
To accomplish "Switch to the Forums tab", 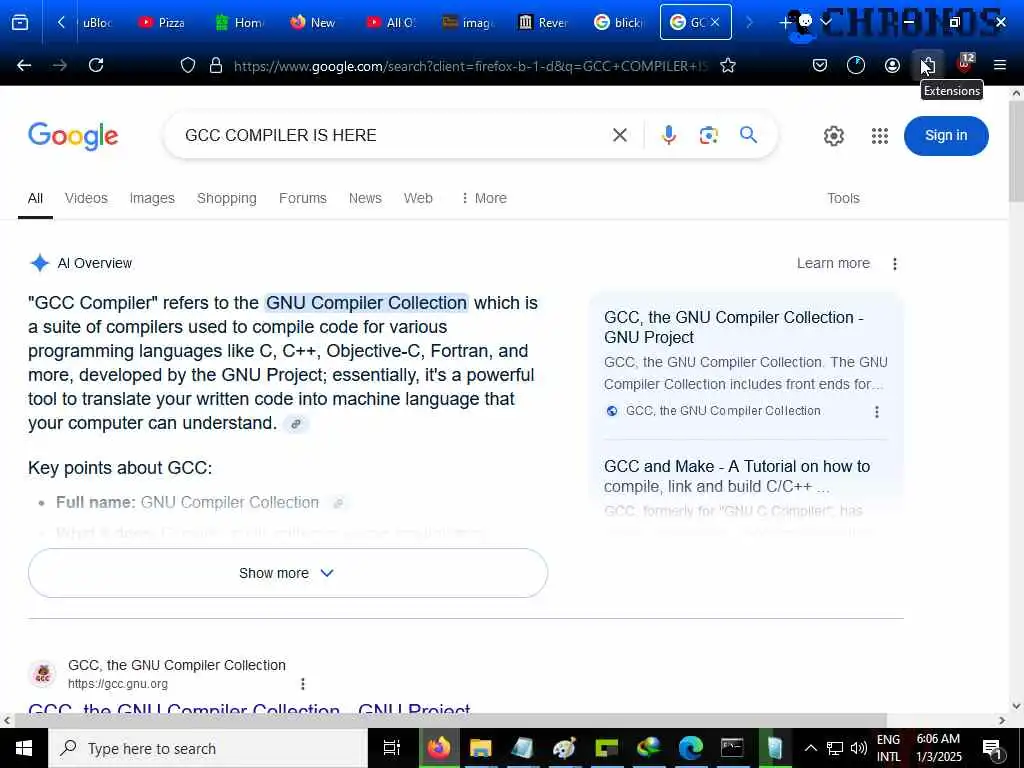I will (x=302, y=198).
